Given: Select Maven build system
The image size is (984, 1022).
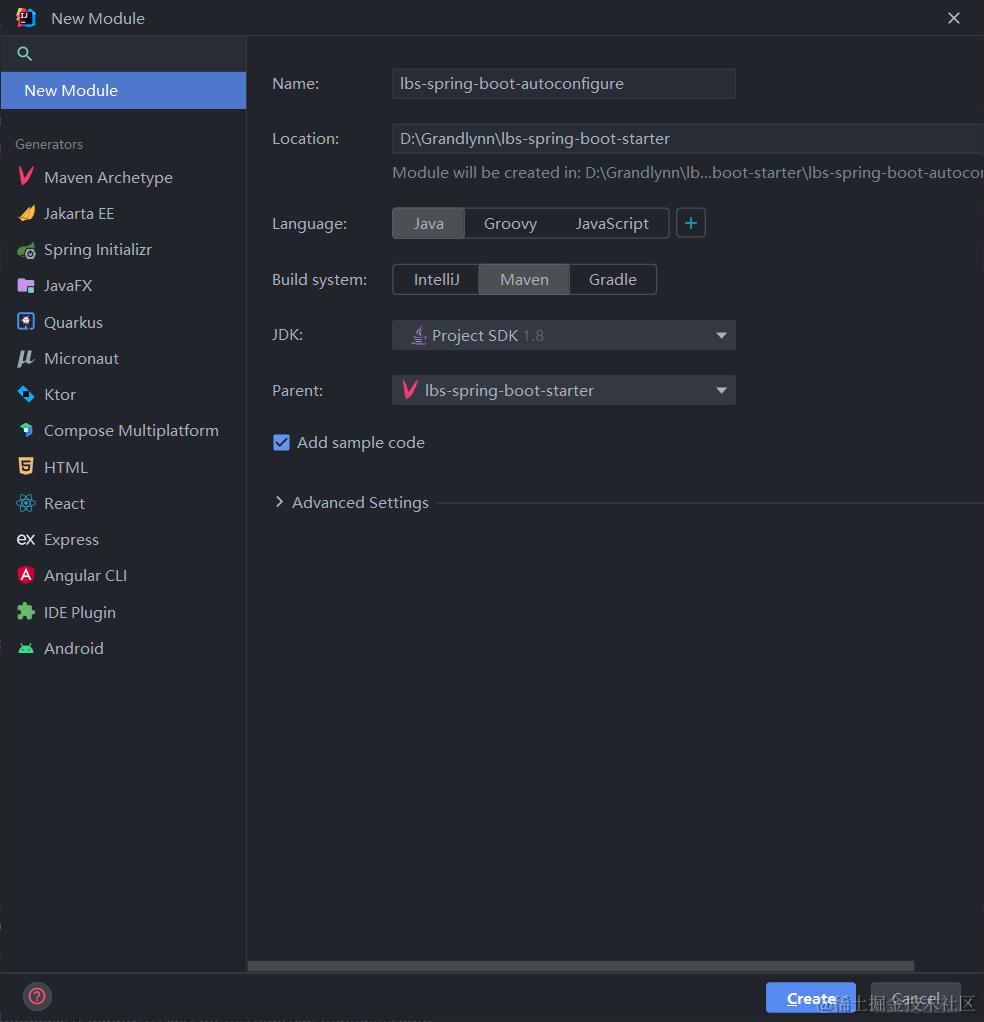Looking at the screenshot, I should click(x=524, y=280).
